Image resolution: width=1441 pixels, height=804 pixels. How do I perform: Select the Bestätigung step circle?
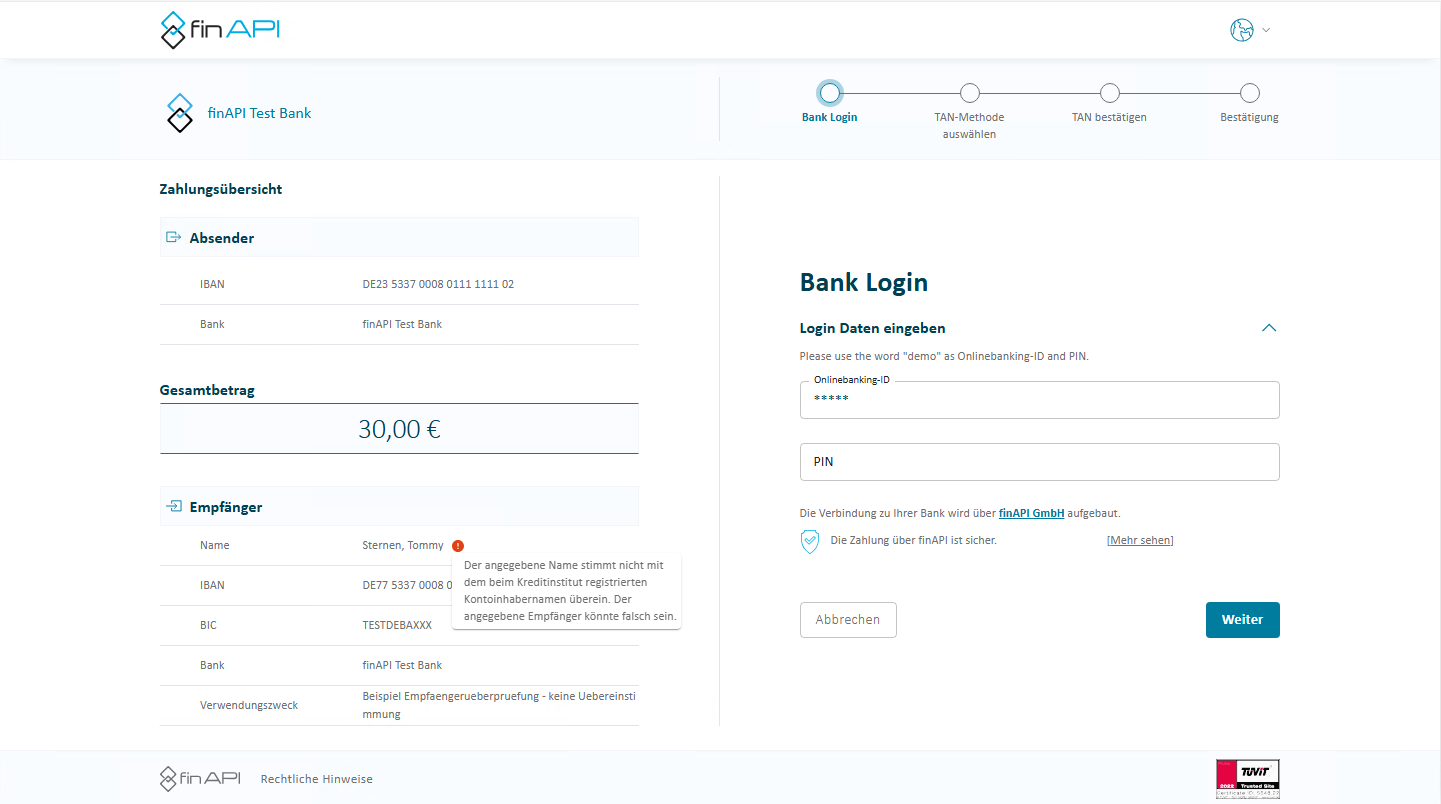click(1249, 93)
